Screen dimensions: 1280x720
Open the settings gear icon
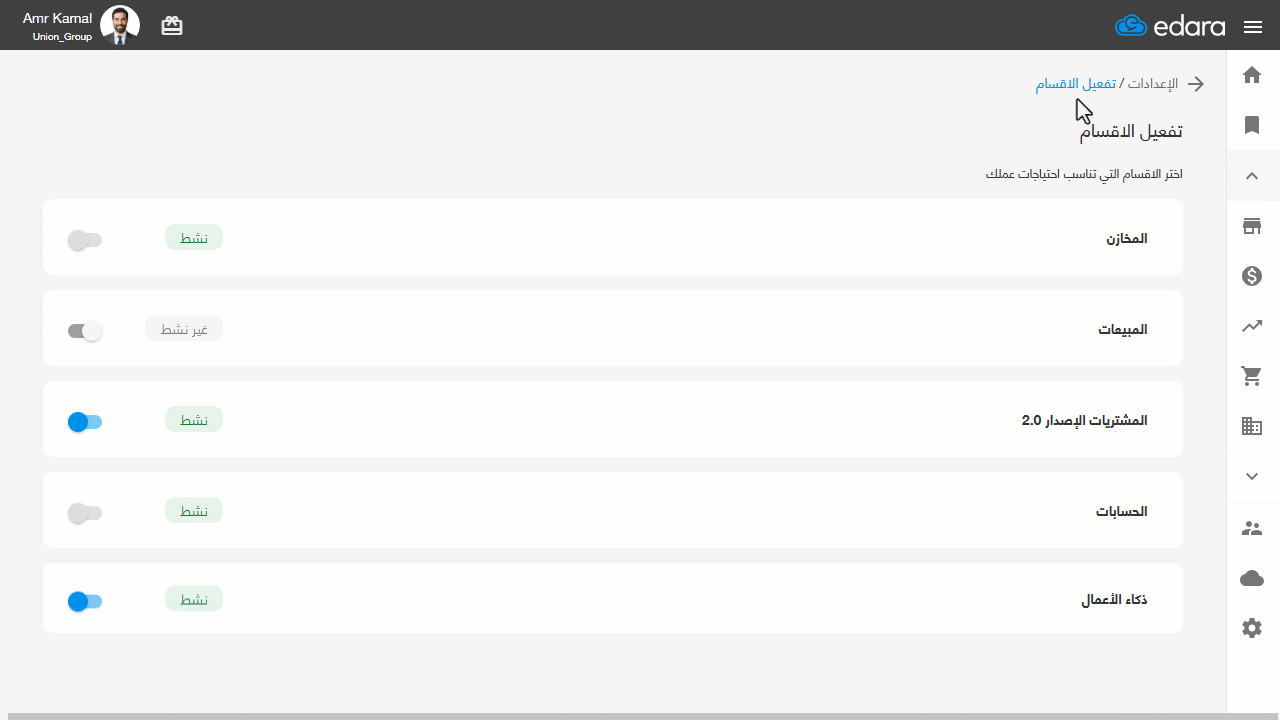coord(1252,628)
